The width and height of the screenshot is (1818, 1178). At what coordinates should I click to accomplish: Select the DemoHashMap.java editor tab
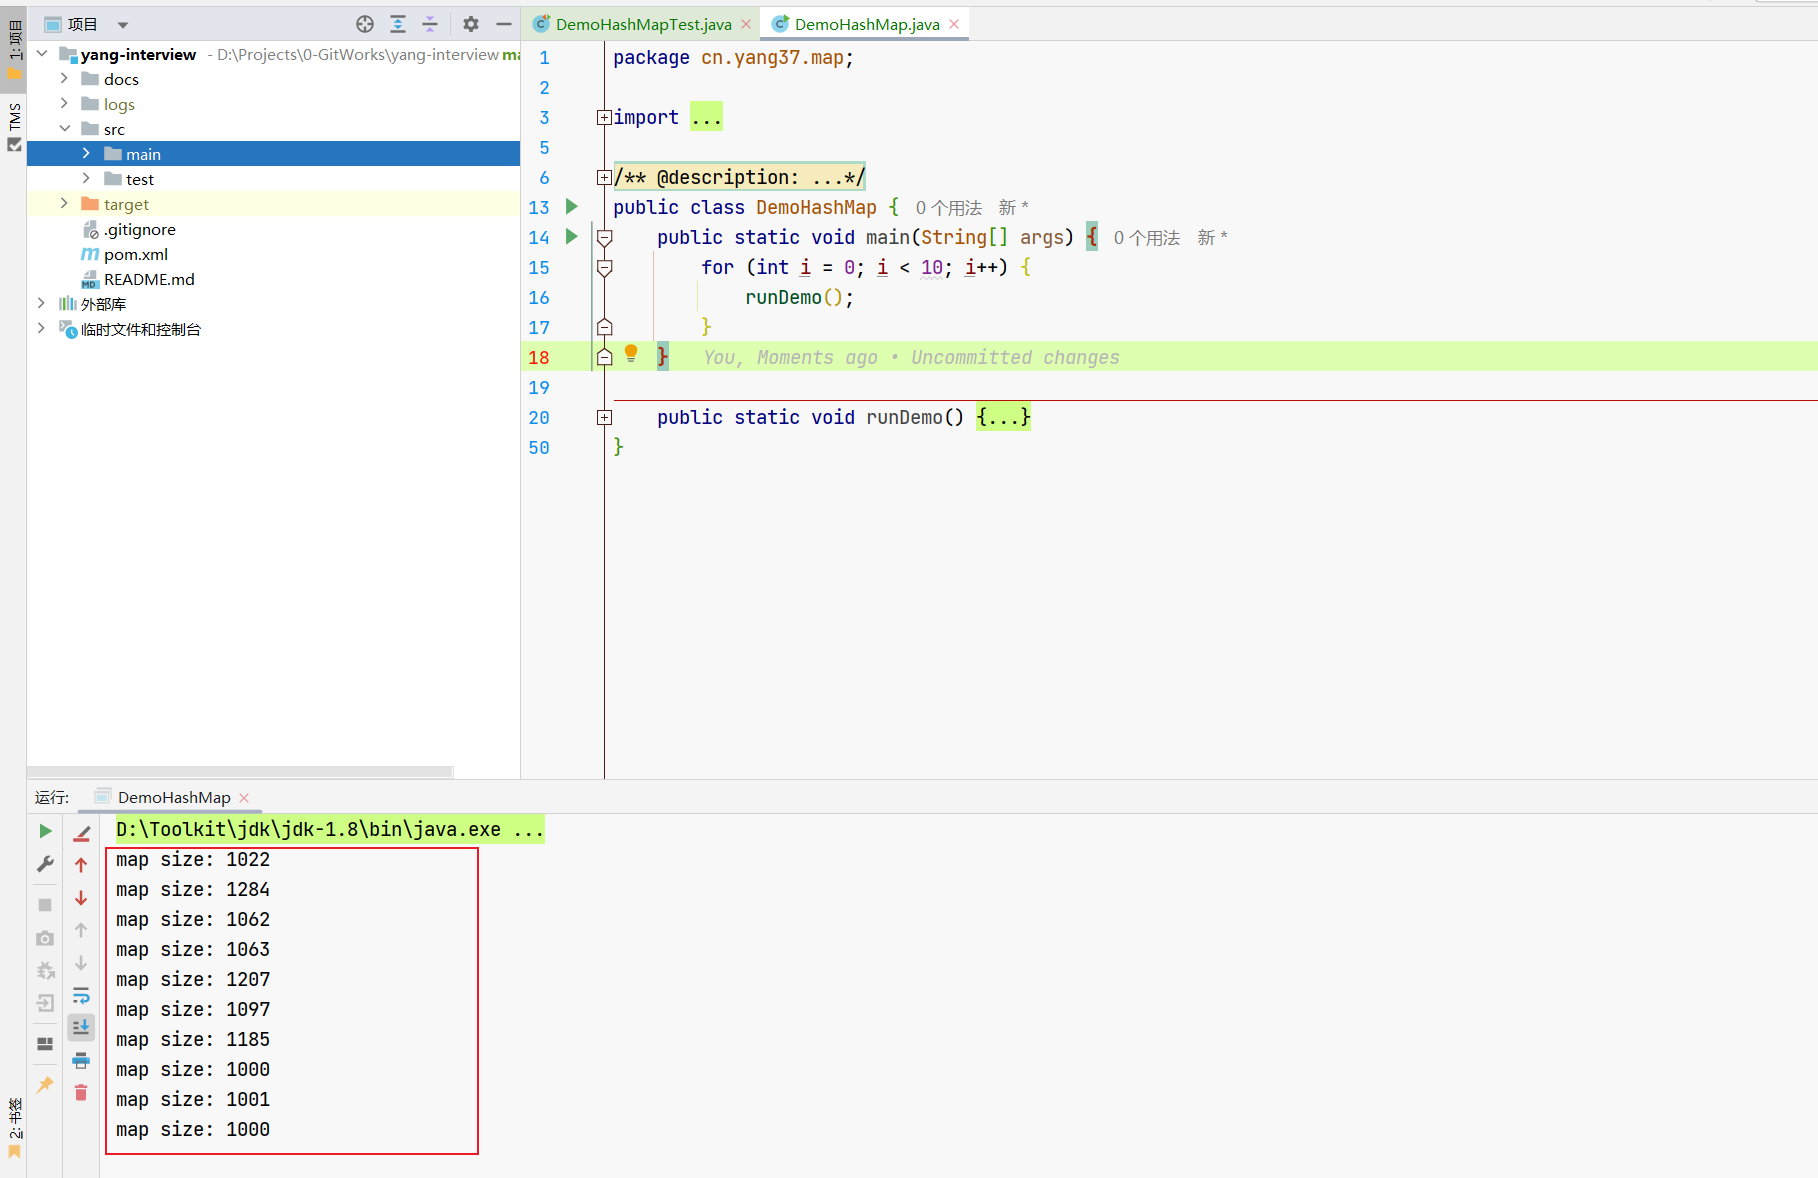[x=866, y=24]
